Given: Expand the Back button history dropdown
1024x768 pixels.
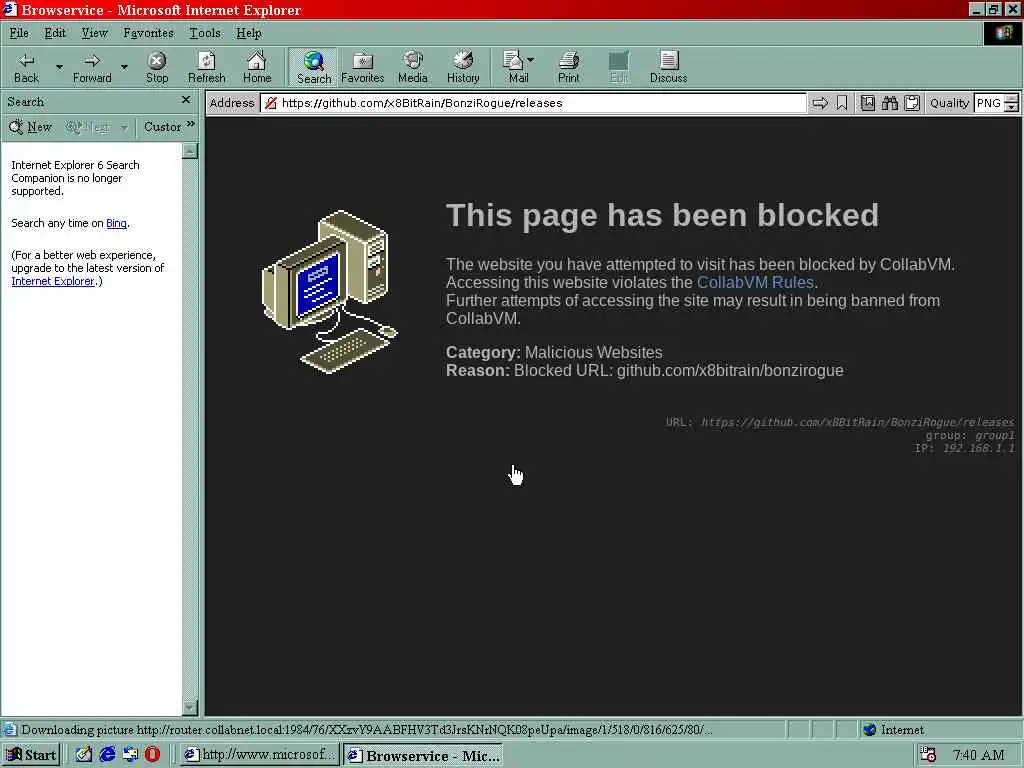Looking at the screenshot, I should coord(59,67).
